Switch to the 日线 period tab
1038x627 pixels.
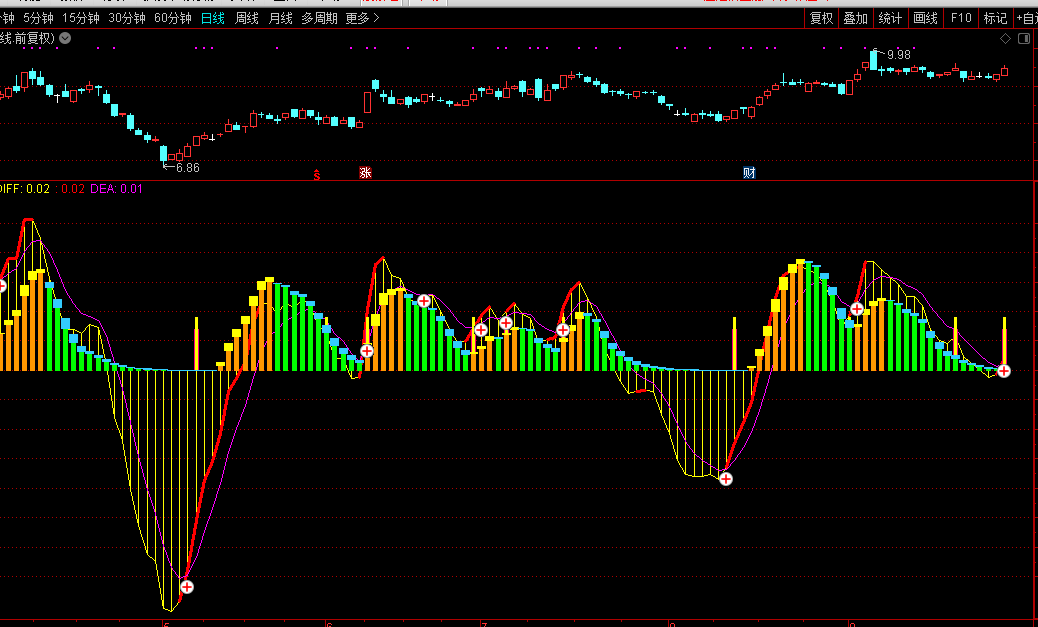coord(212,18)
